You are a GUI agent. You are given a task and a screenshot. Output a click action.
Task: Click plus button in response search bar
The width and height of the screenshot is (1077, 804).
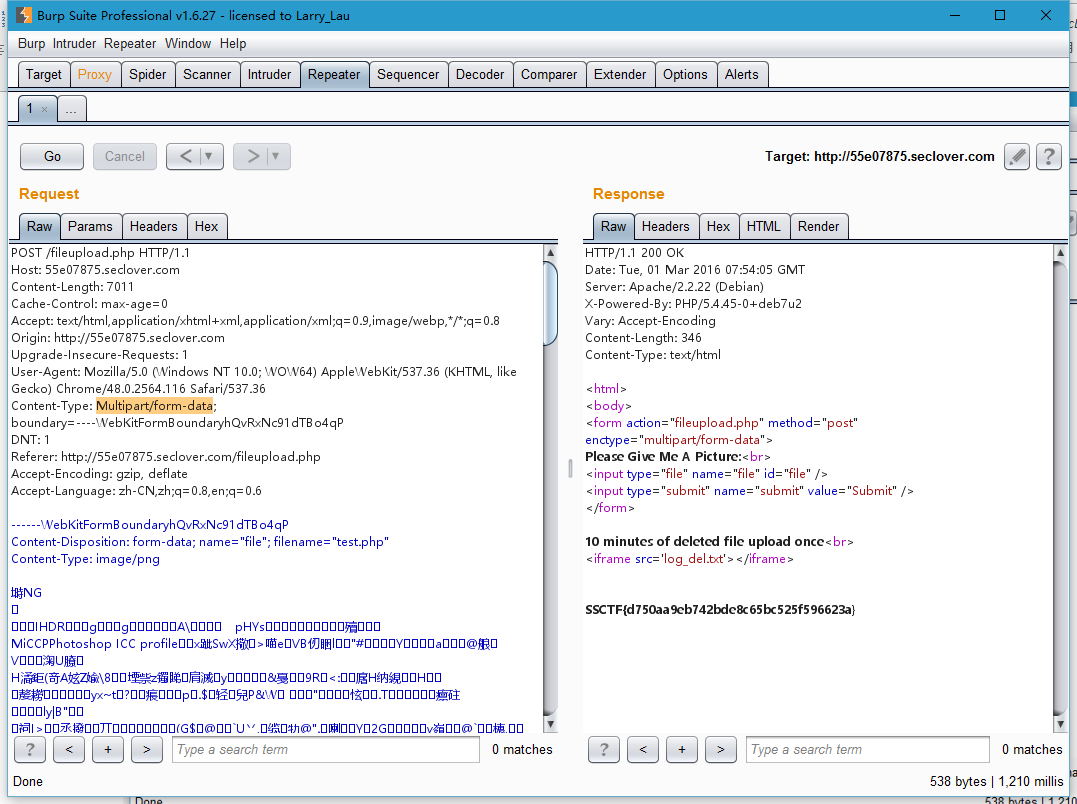[x=682, y=749]
